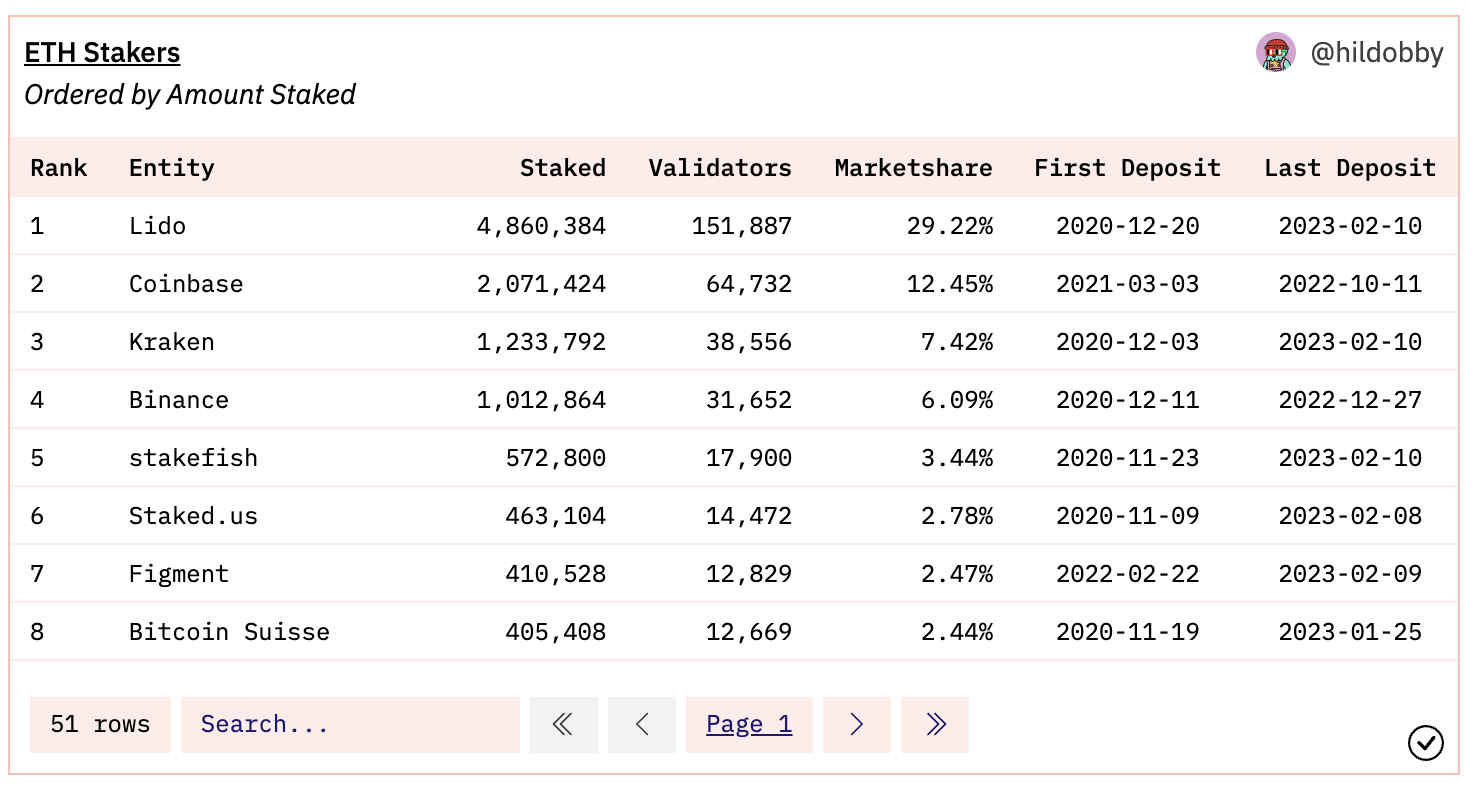Go to the first page double-chevron
Viewport: 1468px width, 792px height.
563,724
